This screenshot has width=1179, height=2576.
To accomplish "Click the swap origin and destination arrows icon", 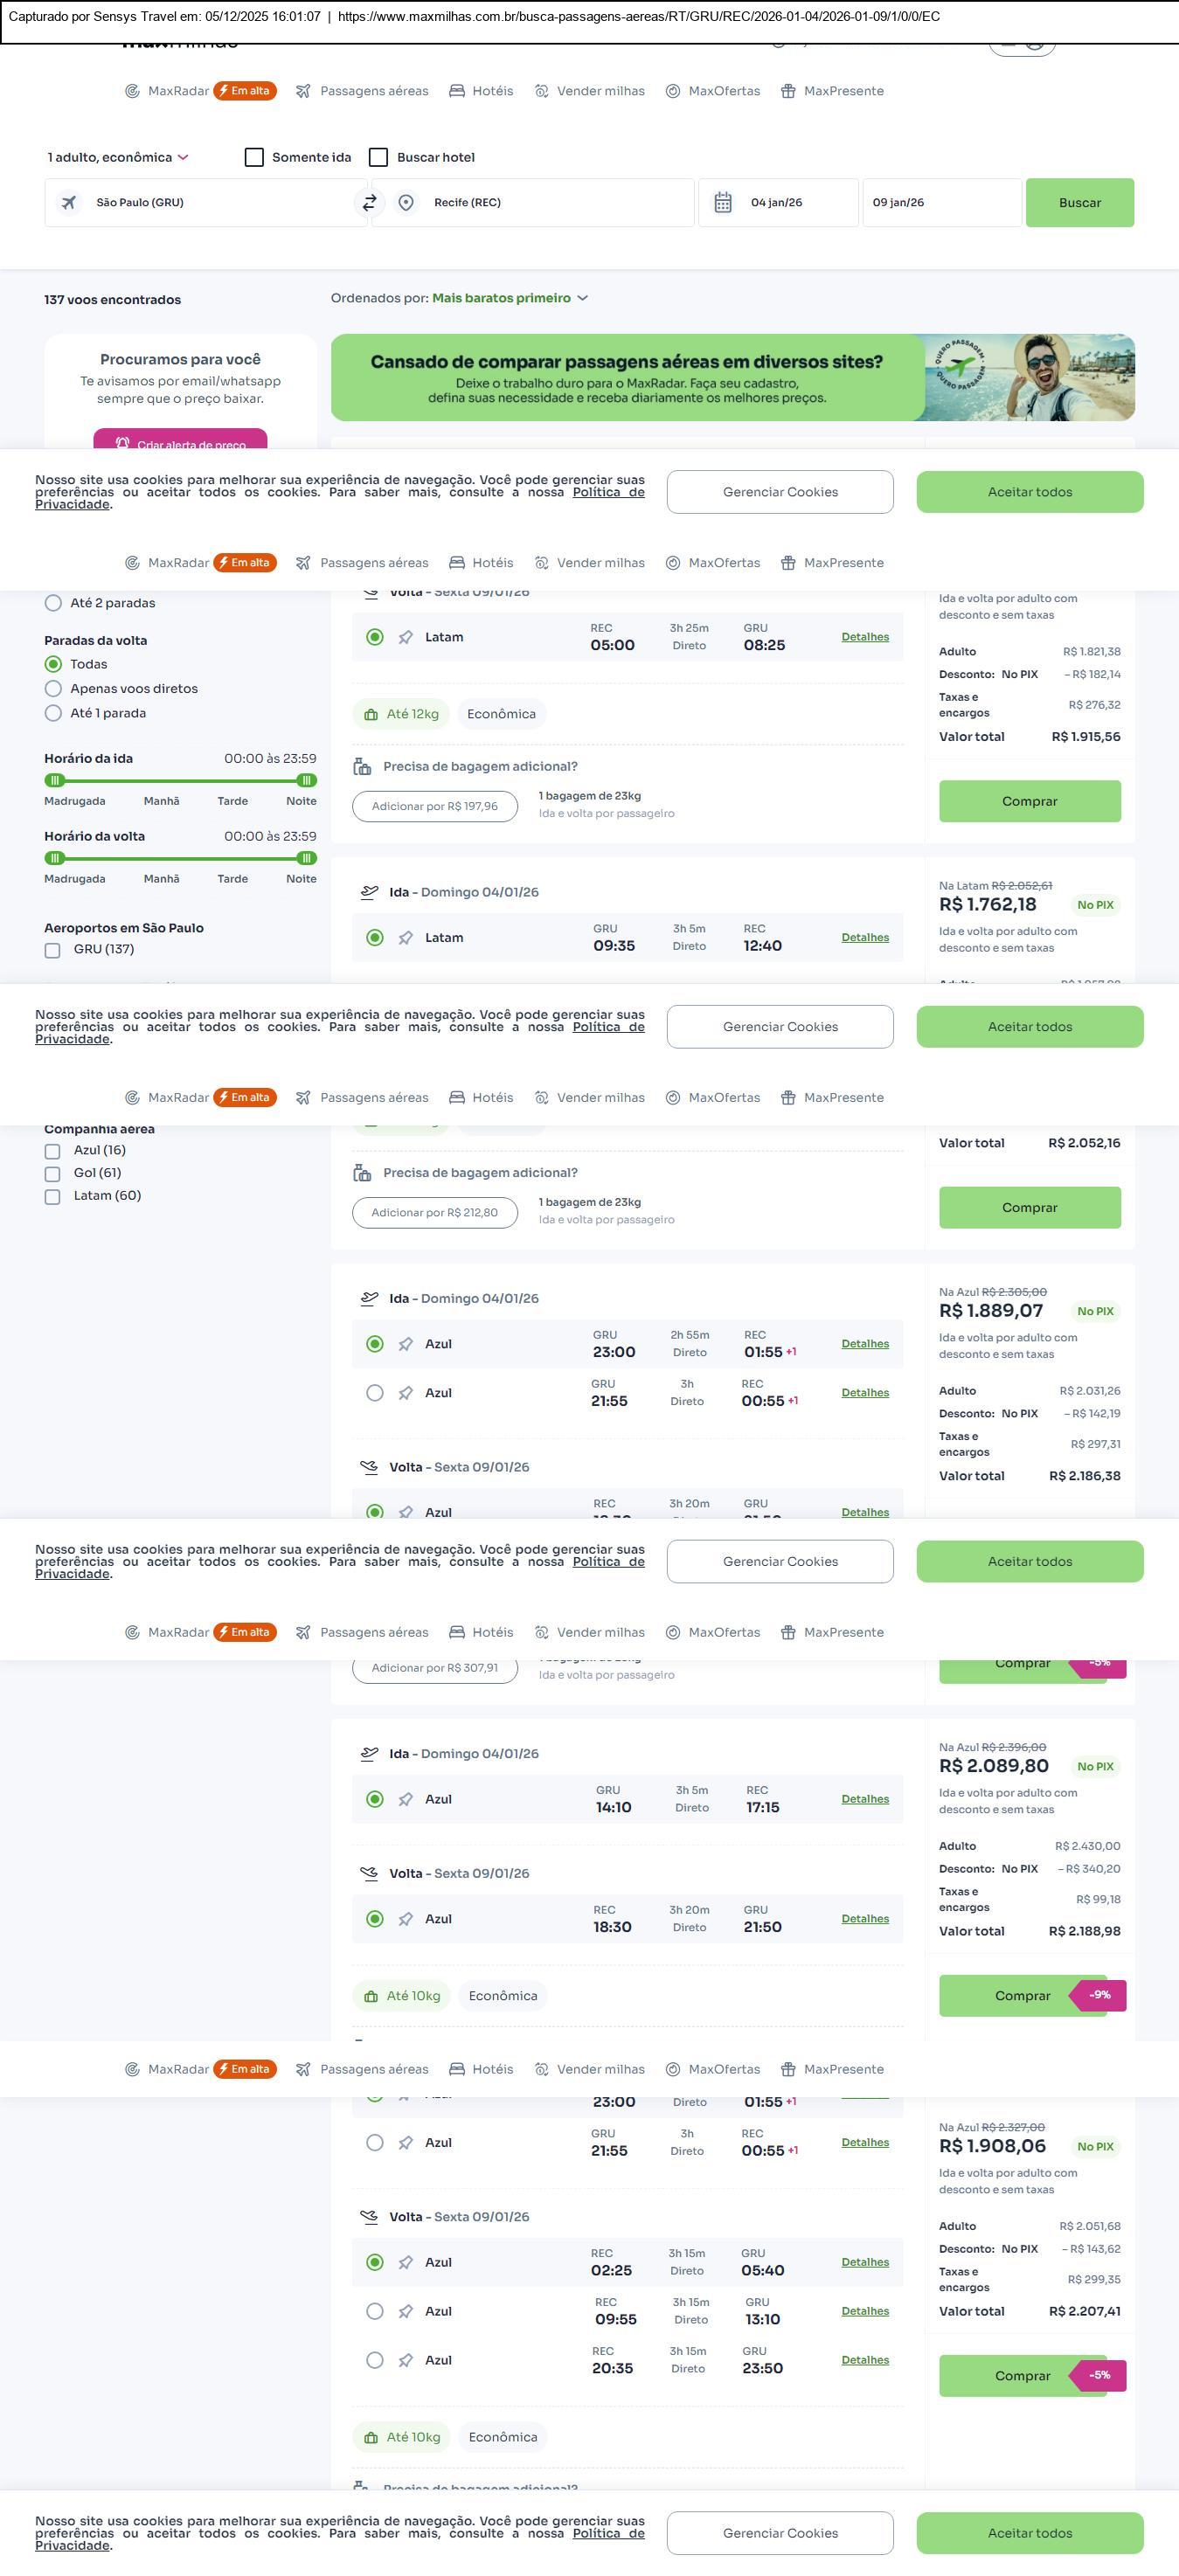I will [369, 203].
